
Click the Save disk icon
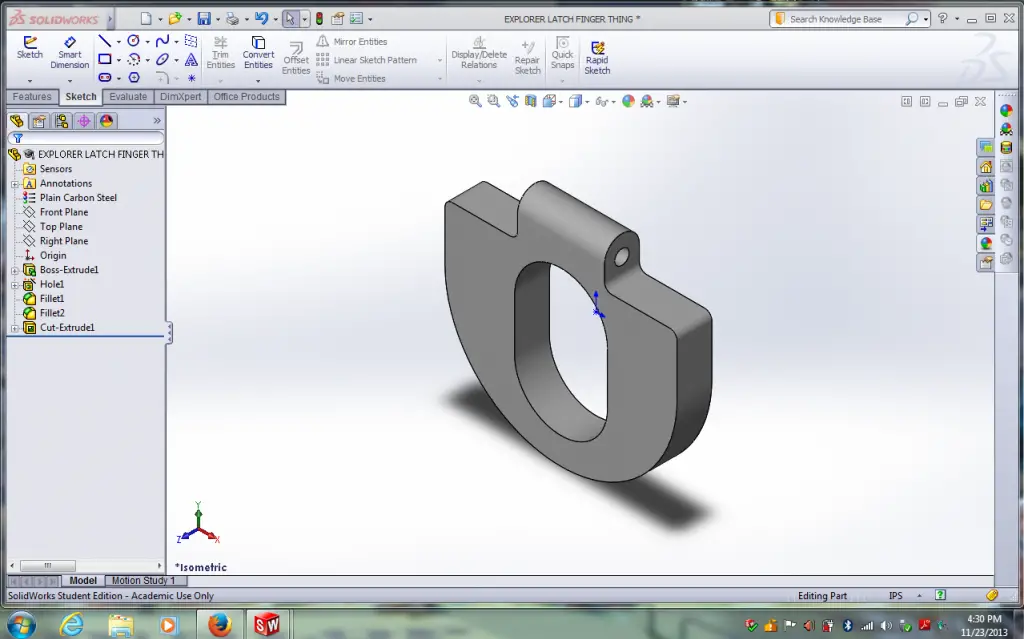pos(204,19)
